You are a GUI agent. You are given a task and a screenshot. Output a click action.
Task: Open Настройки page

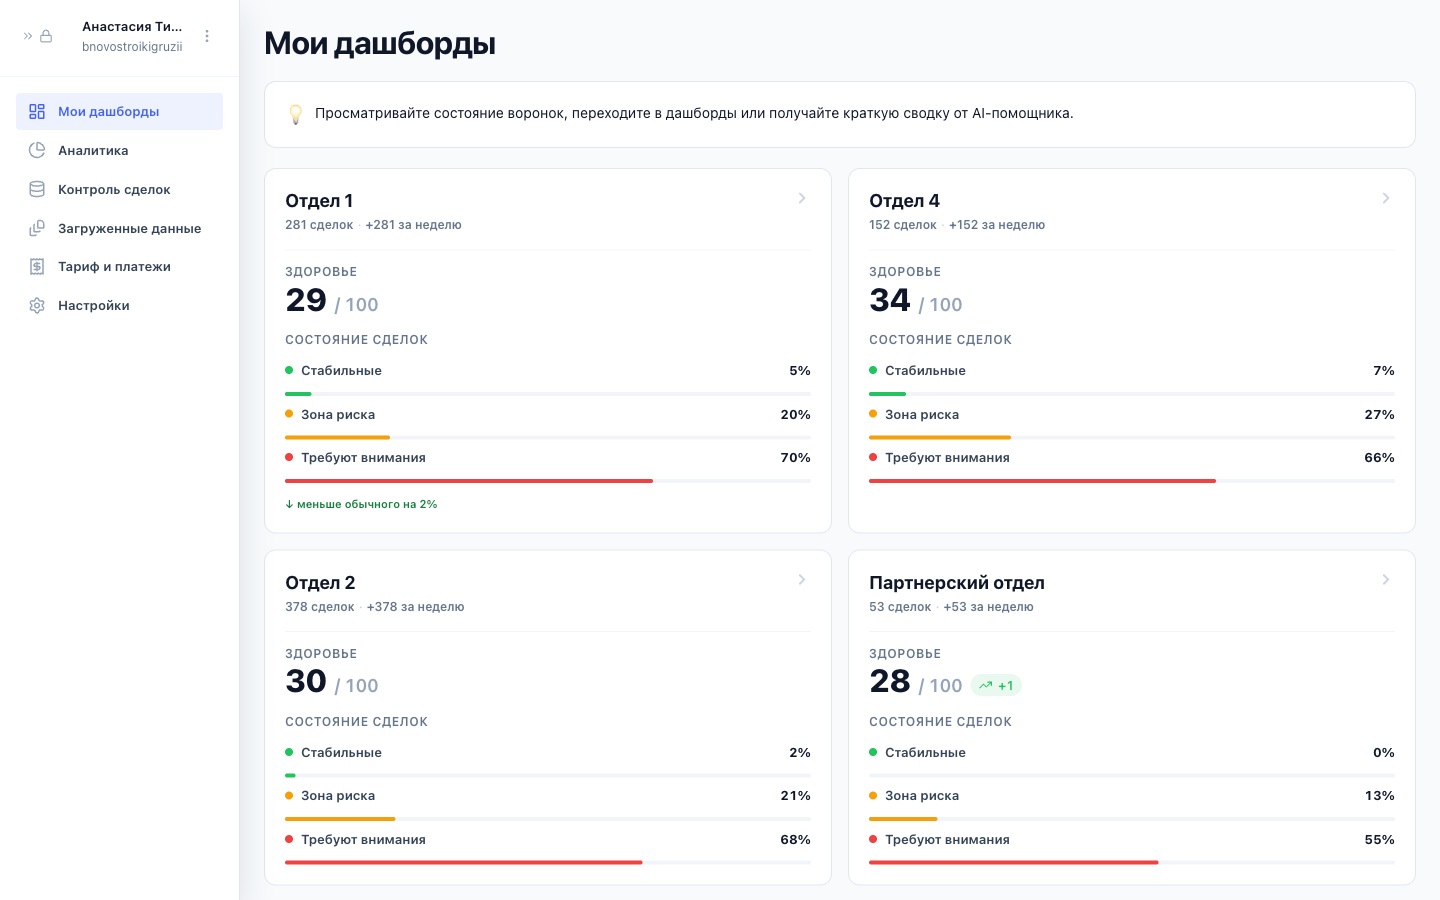119,305
